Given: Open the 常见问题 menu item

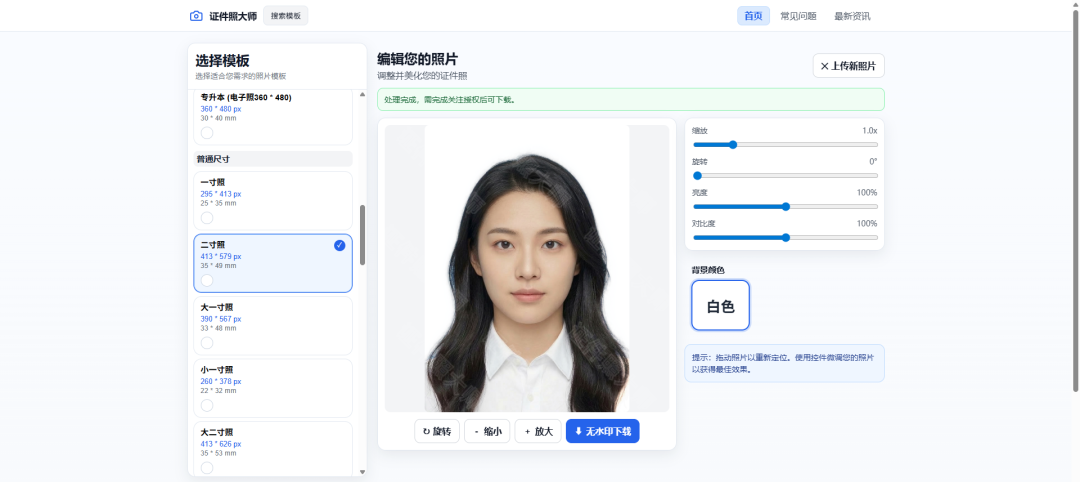Looking at the screenshot, I should [x=798, y=16].
